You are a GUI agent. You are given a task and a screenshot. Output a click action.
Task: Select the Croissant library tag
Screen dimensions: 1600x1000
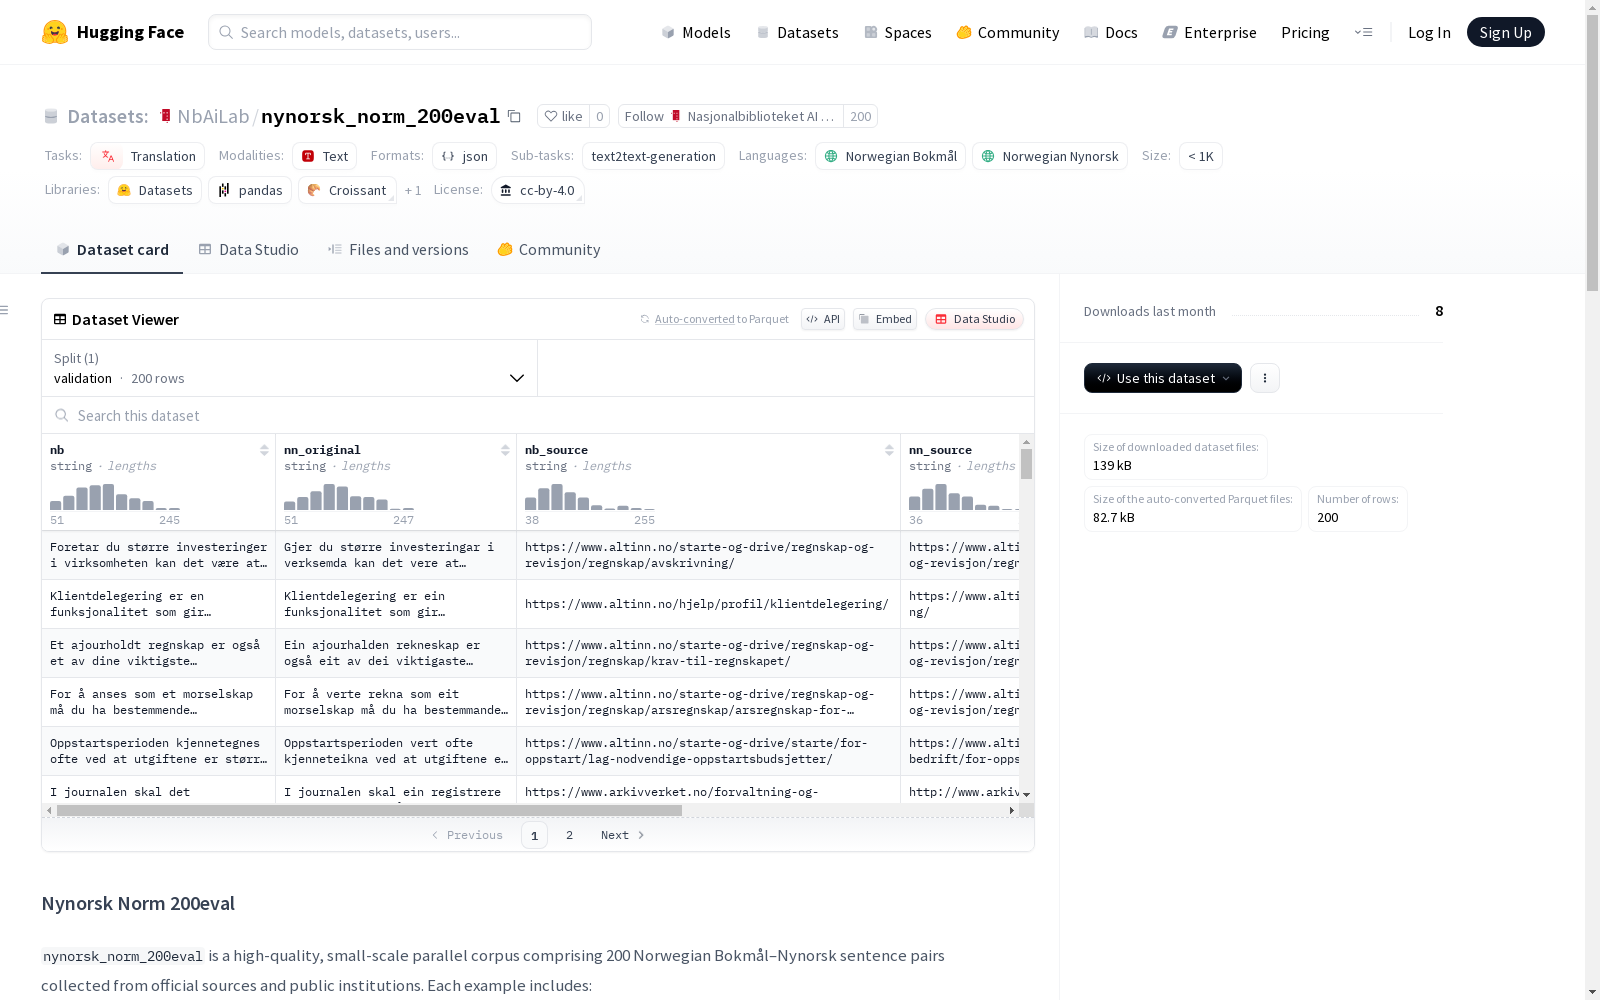pyautogui.click(x=347, y=190)
